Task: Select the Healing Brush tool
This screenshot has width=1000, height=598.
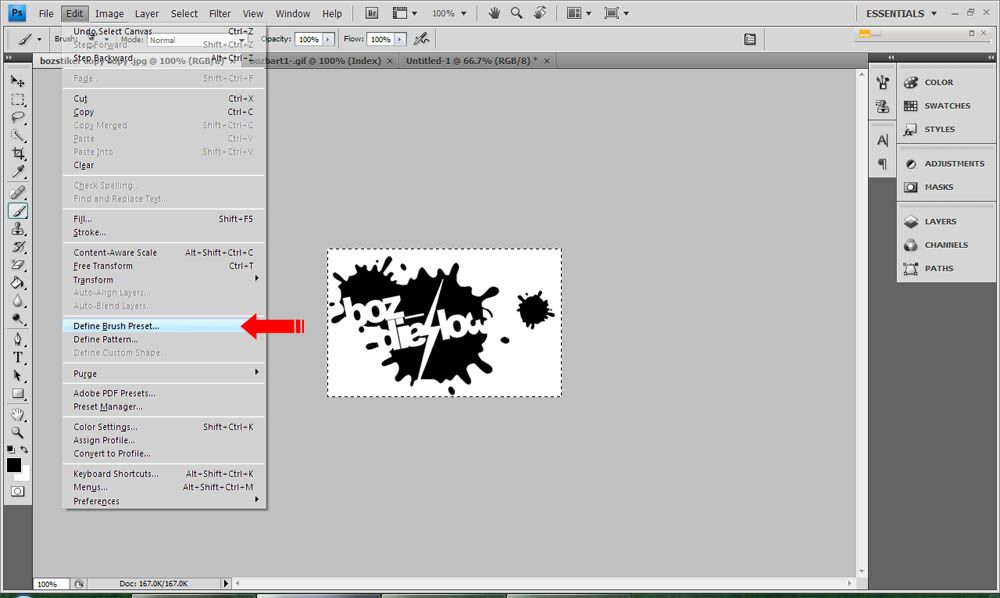Action: (x=17, y=193)
